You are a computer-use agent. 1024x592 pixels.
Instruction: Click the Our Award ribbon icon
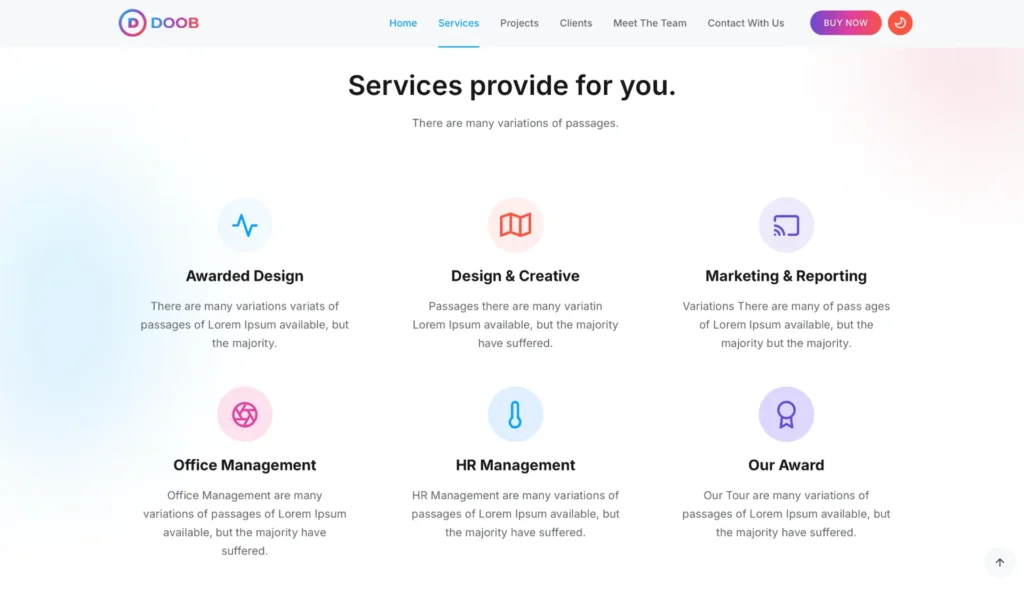786,414
